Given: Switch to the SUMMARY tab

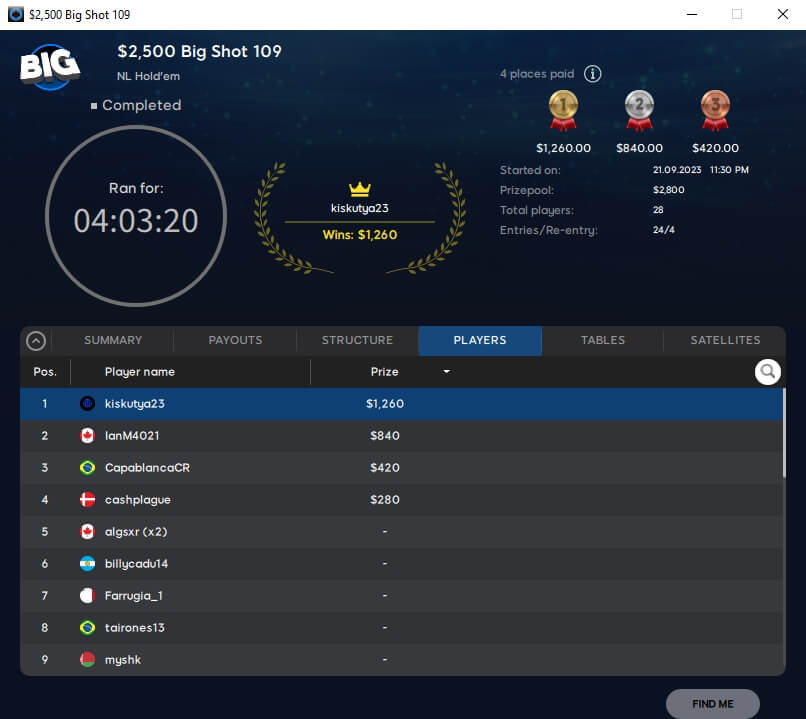Looking at the screenshot, I should pos(113,340).
